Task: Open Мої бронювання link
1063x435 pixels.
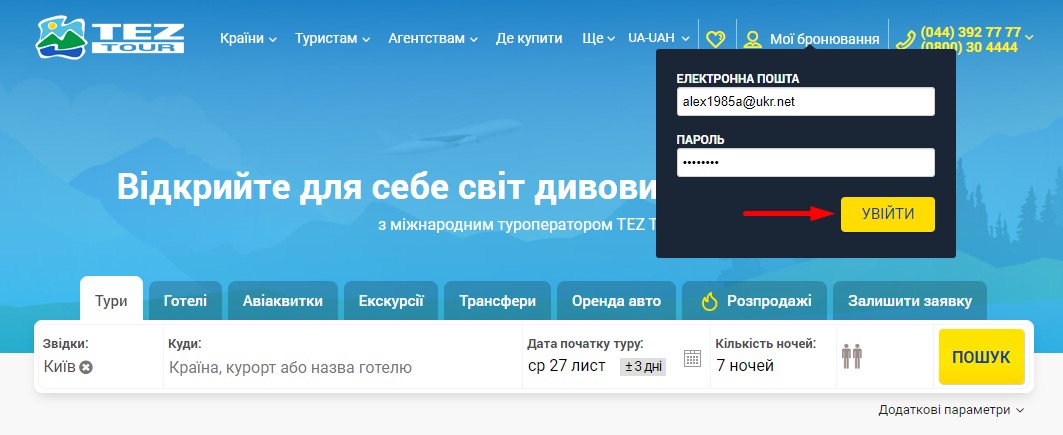Action: pyautogui.click(x=824, y=39)
